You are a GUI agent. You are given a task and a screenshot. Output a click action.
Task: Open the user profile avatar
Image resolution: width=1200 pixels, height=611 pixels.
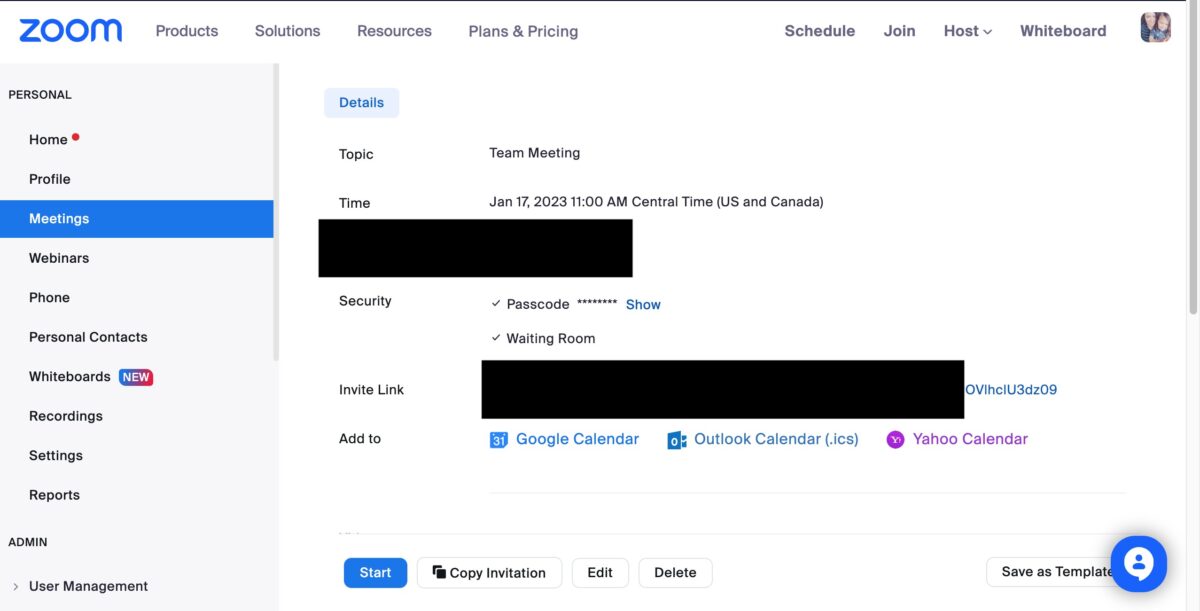coord(1155,27)
